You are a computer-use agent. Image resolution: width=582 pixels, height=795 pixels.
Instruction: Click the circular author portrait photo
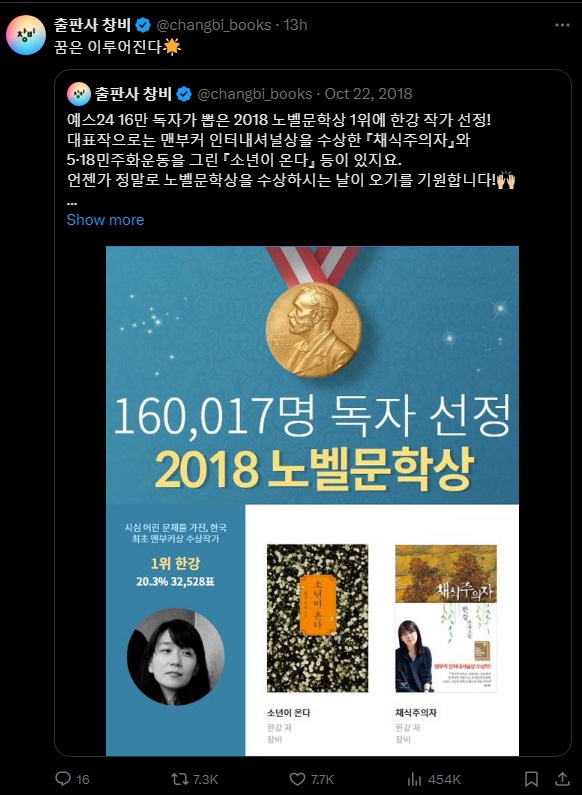[176, 657]
